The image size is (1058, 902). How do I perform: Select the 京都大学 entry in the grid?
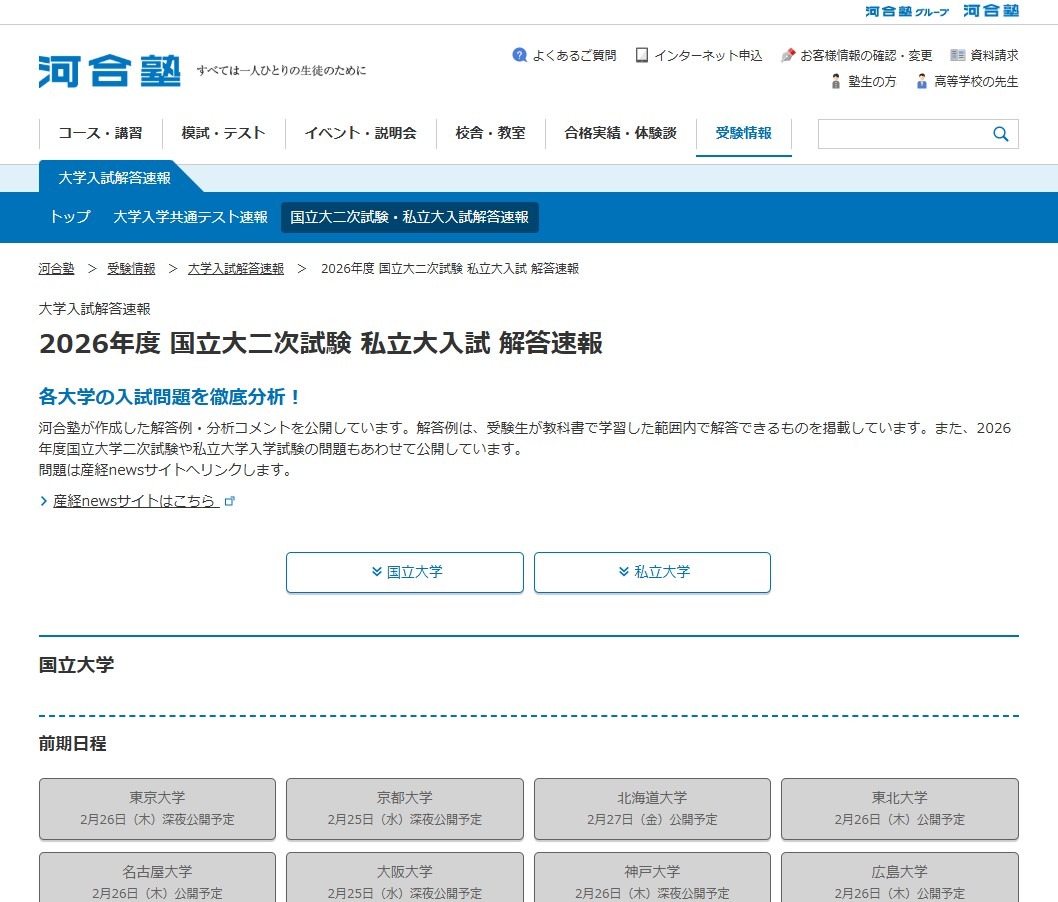coord(404,809)
